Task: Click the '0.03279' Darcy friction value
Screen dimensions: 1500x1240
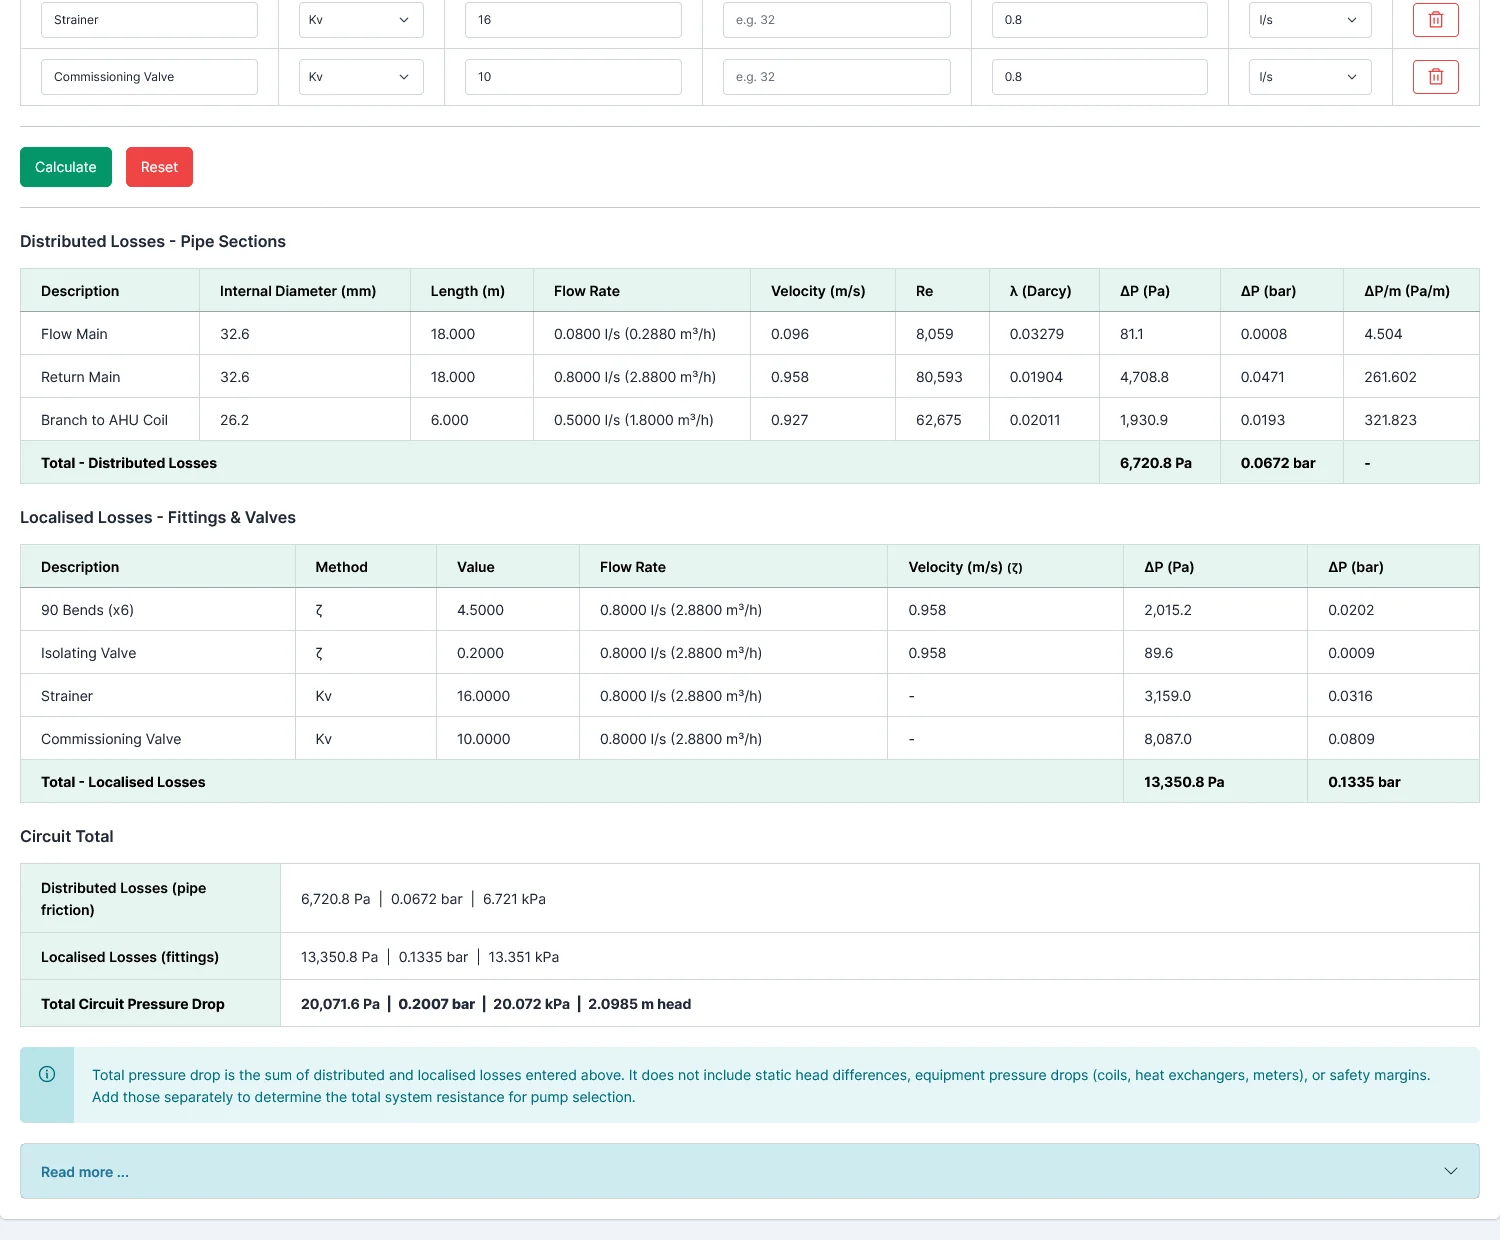Action: click(x=1036, y=334)
